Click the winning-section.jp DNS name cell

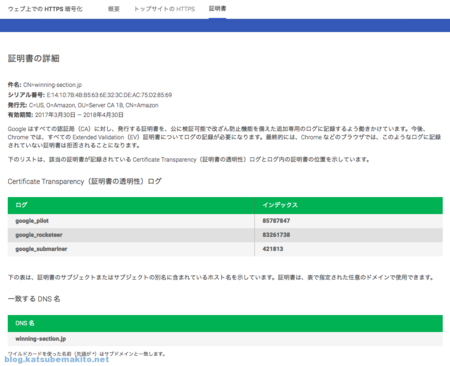tap(225, 339)
